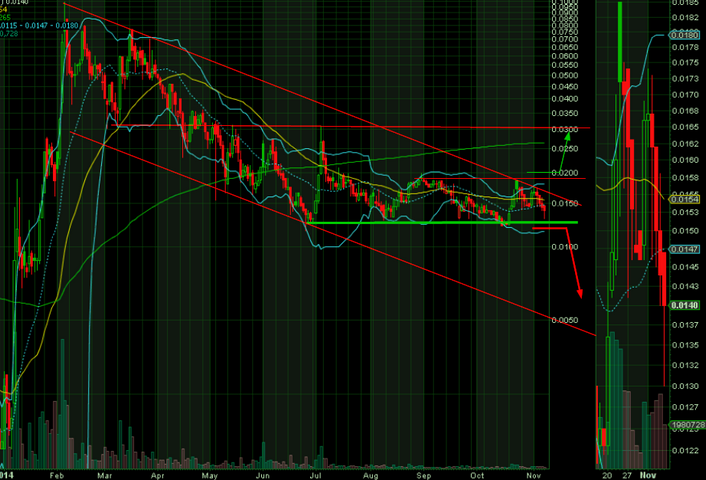Click the Sep month label on time axis
This screenshot has height=480, width=706.
click(x=424, y=475)
